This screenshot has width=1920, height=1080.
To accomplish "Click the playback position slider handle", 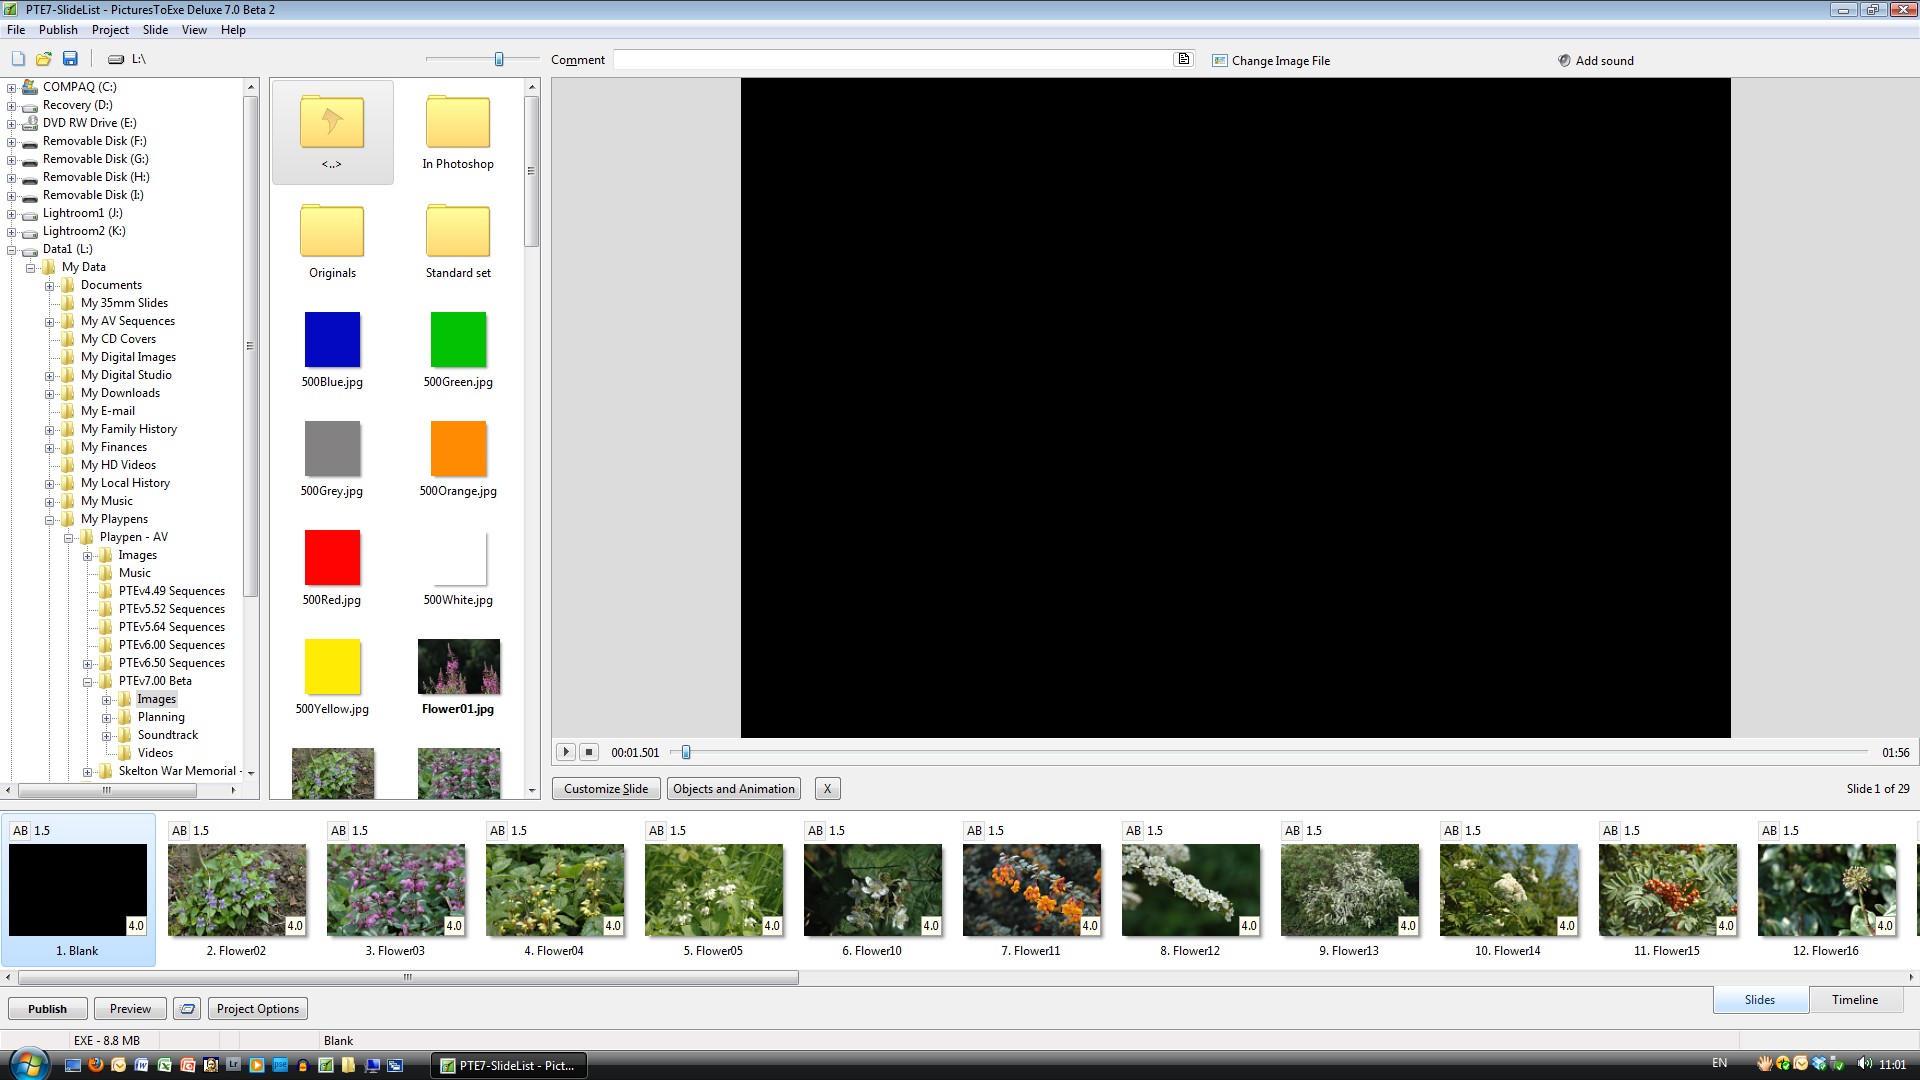I will tap(686, 752).
